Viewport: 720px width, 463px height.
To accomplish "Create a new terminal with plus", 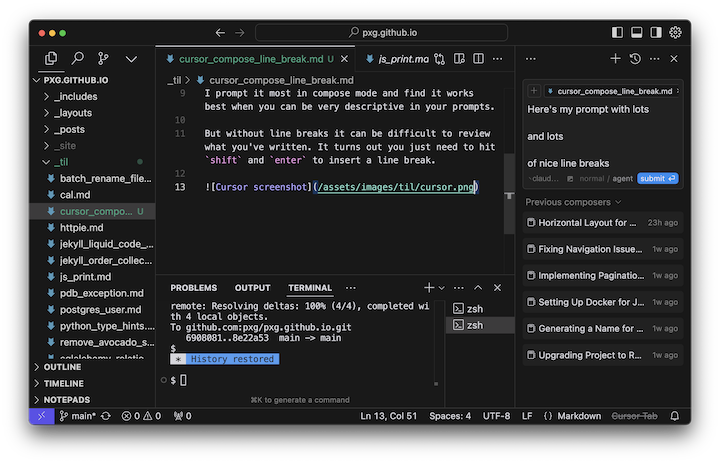I will (429, 288).
